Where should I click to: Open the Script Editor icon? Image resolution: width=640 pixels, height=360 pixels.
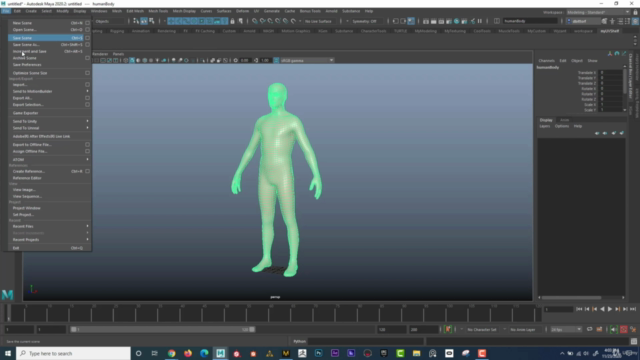coord(633,342)
